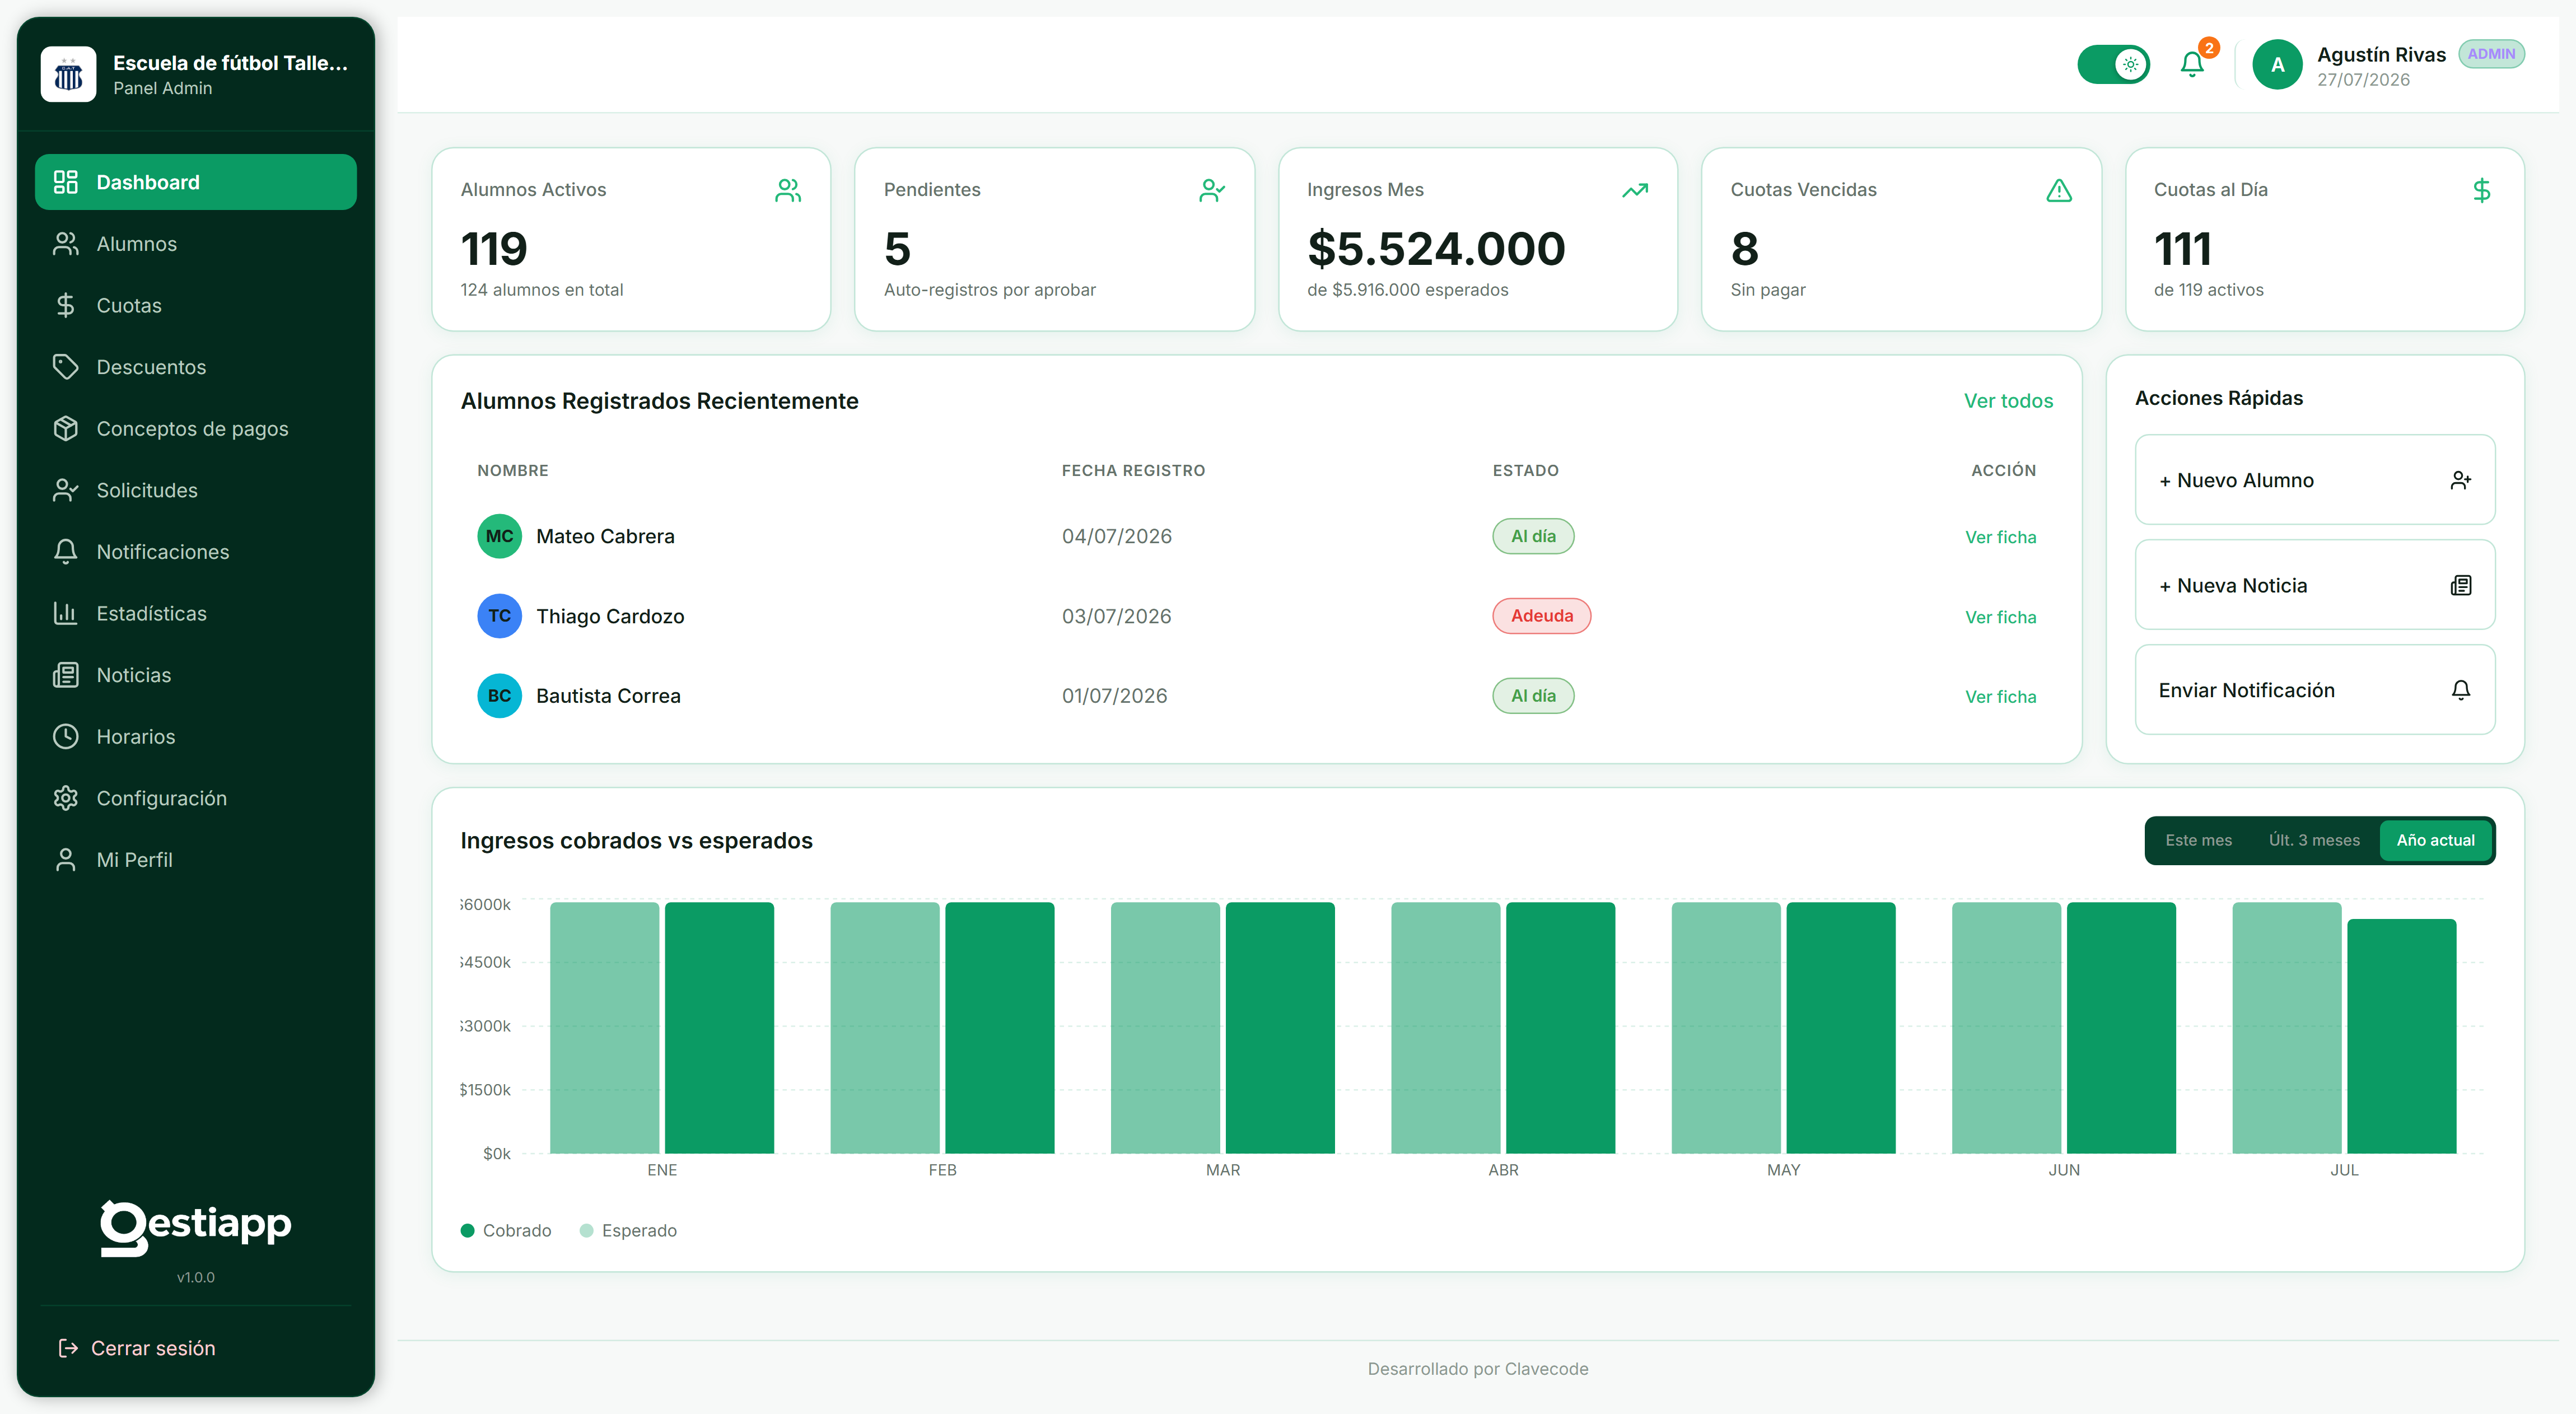
Task: Open Configuración from the sidebar
Action: pos(196,798)
